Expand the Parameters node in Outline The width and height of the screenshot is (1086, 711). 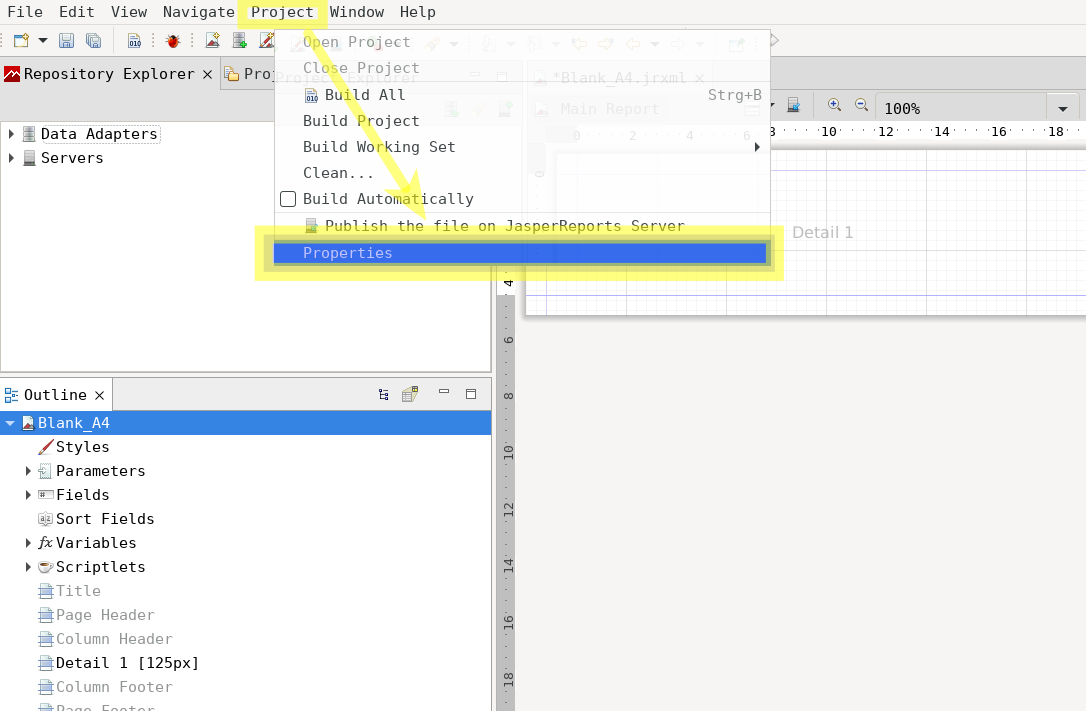[28, 471]
